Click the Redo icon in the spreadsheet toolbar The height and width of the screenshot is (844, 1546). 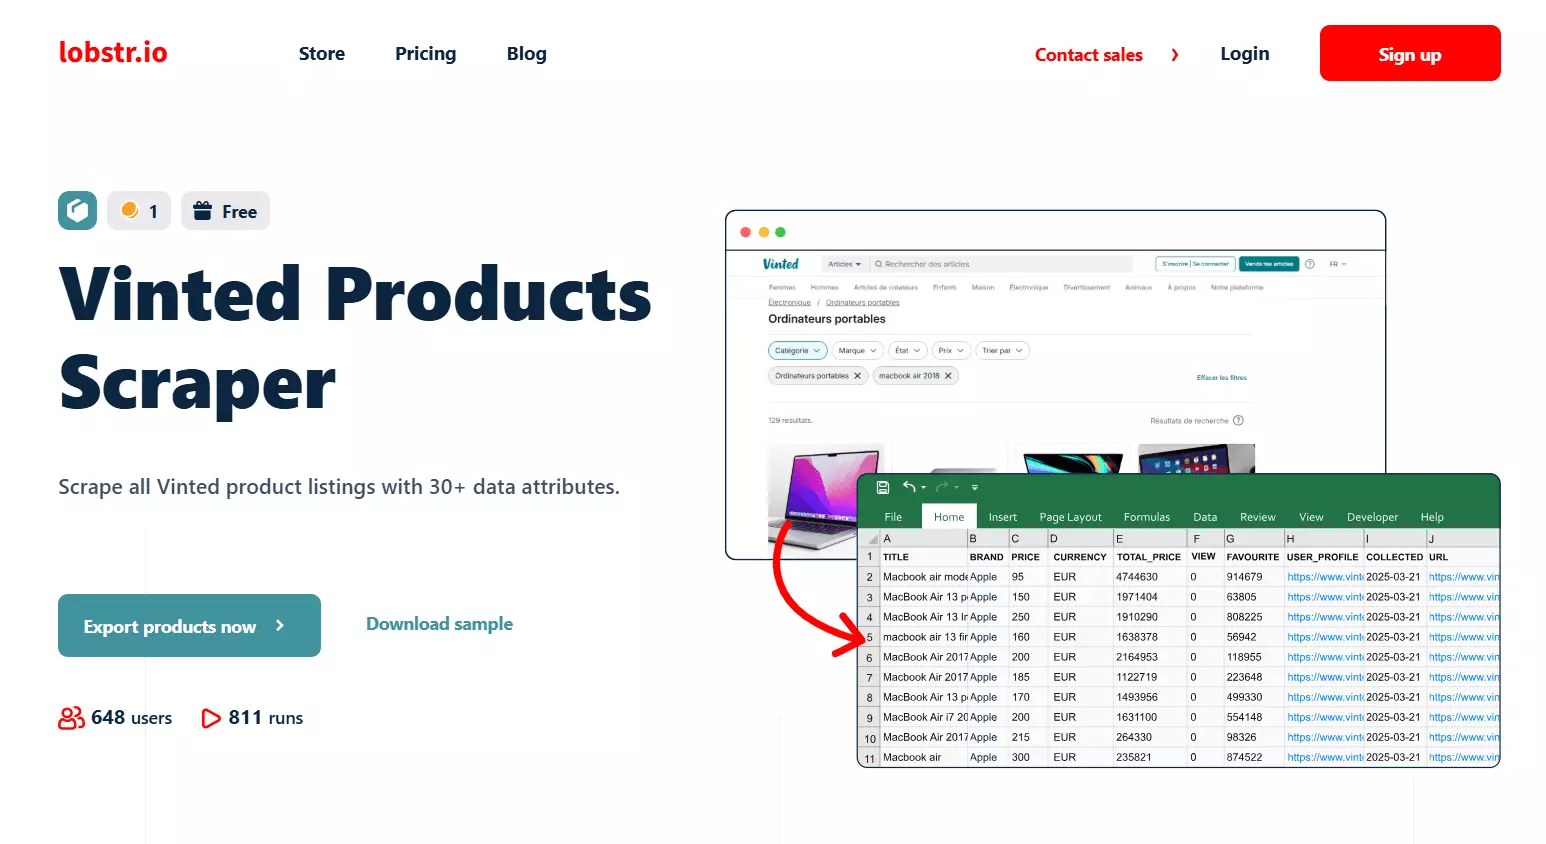pos(941,487)
